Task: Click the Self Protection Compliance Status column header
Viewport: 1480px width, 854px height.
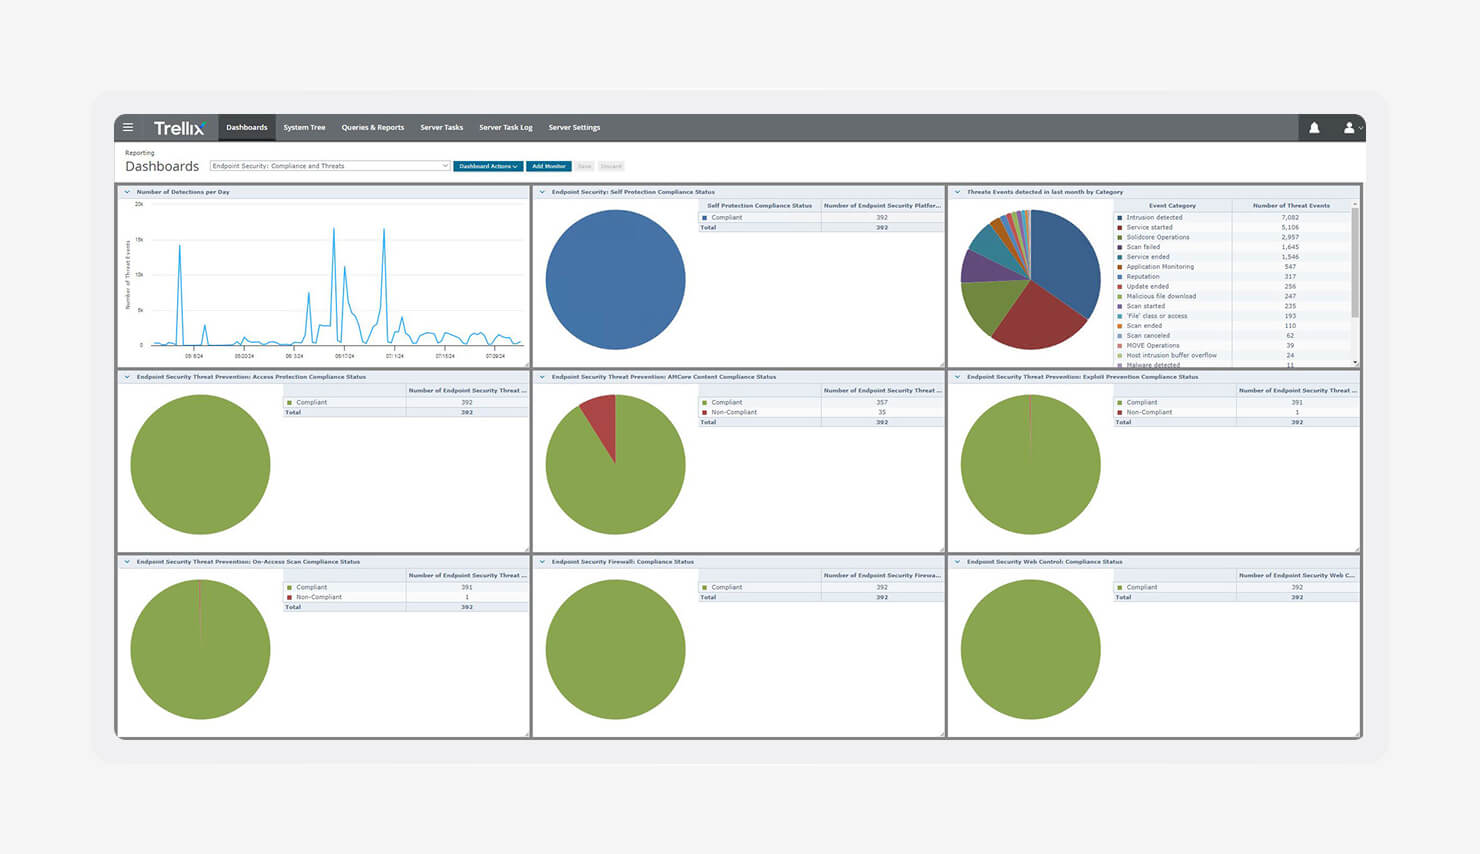Action: tap(759, 205)
